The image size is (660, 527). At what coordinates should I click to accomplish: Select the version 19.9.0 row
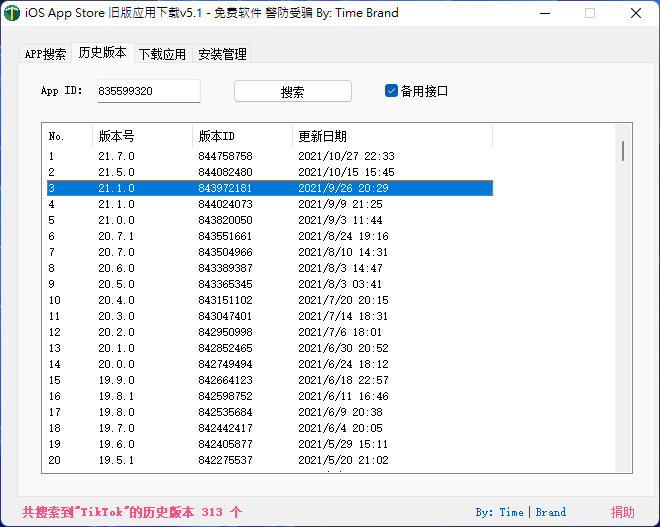(269, 380)
